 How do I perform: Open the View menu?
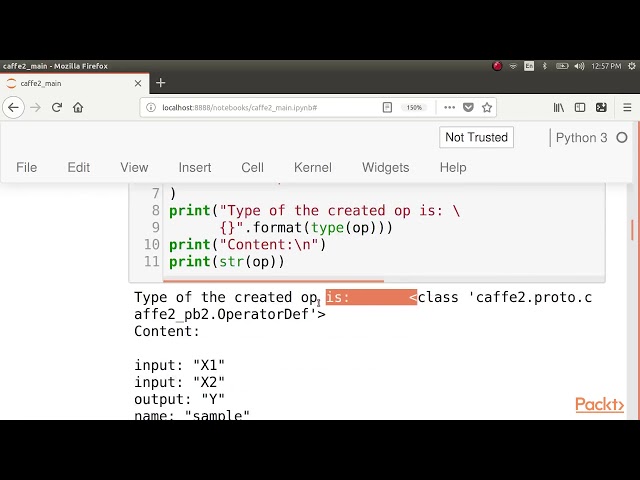coord(134,167)
